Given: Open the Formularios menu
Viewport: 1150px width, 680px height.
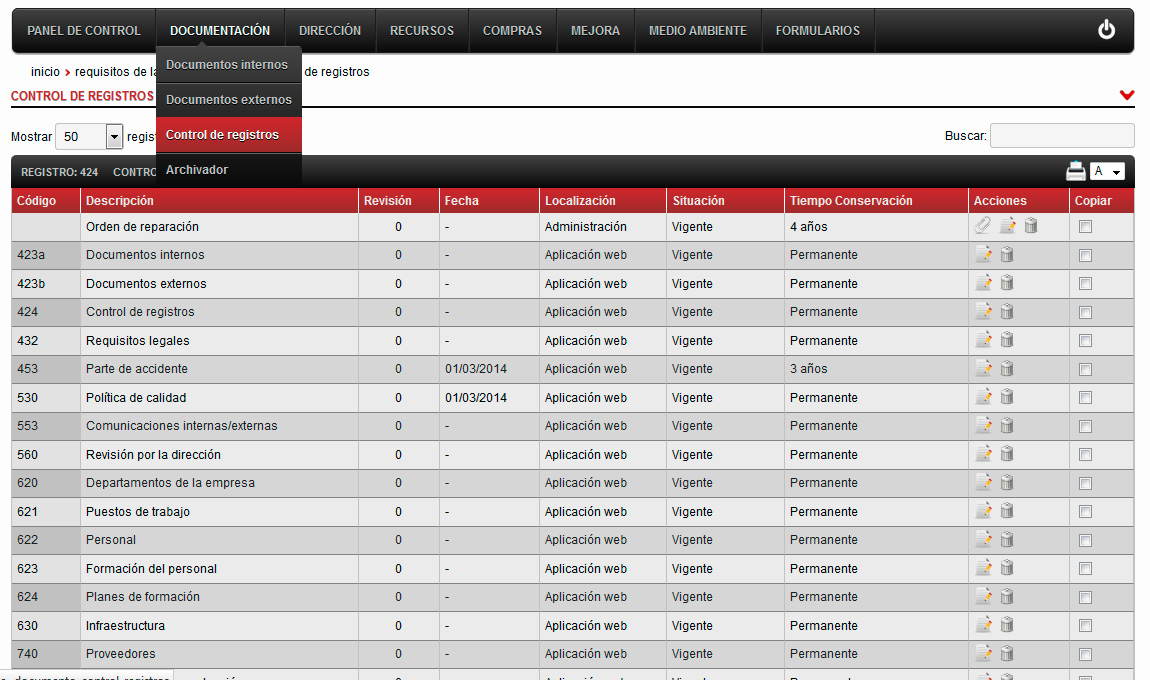Looking at the screenshot, I should 818,31.
